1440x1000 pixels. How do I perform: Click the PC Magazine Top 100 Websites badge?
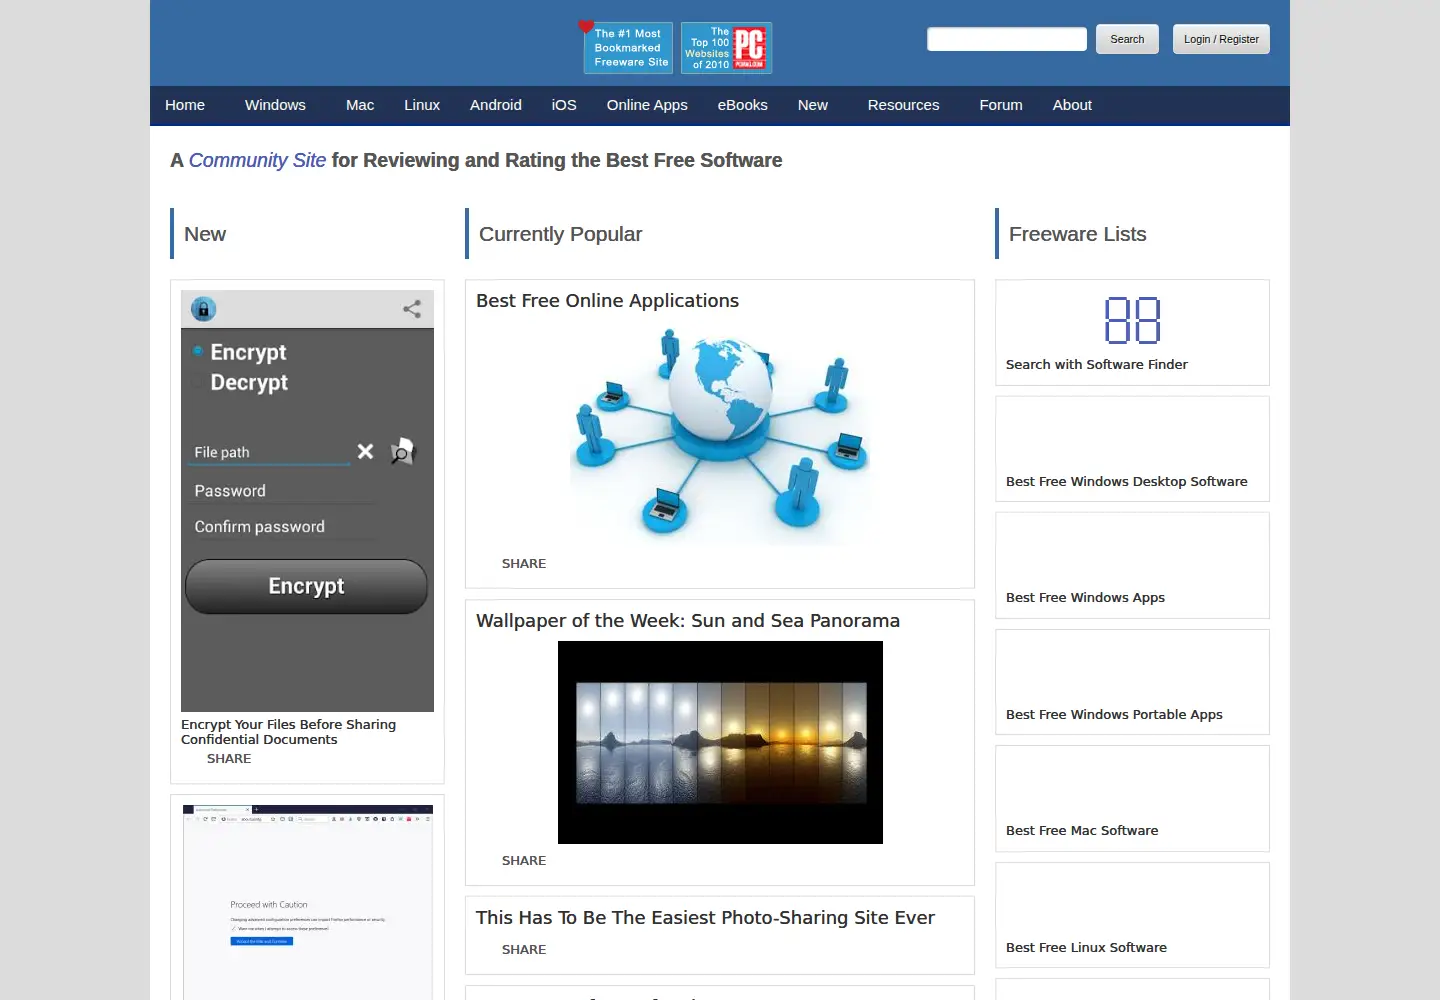(726, 47)
